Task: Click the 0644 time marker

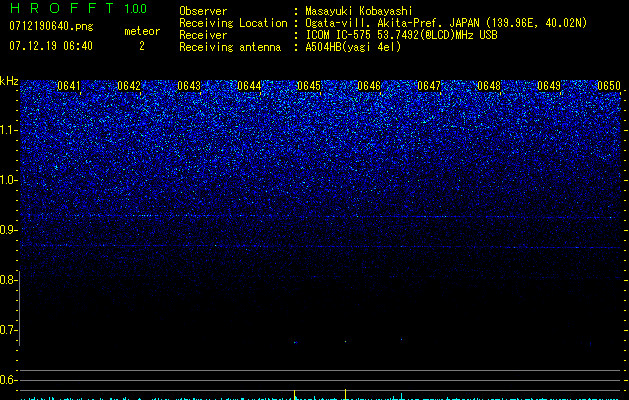Action: [249, 86]
